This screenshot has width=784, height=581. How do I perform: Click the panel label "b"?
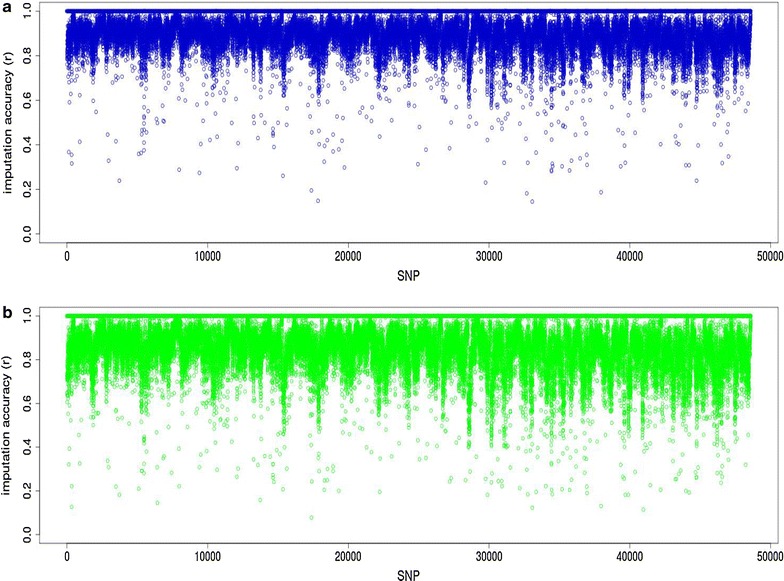pyautogui.click(x=7, y=313)
